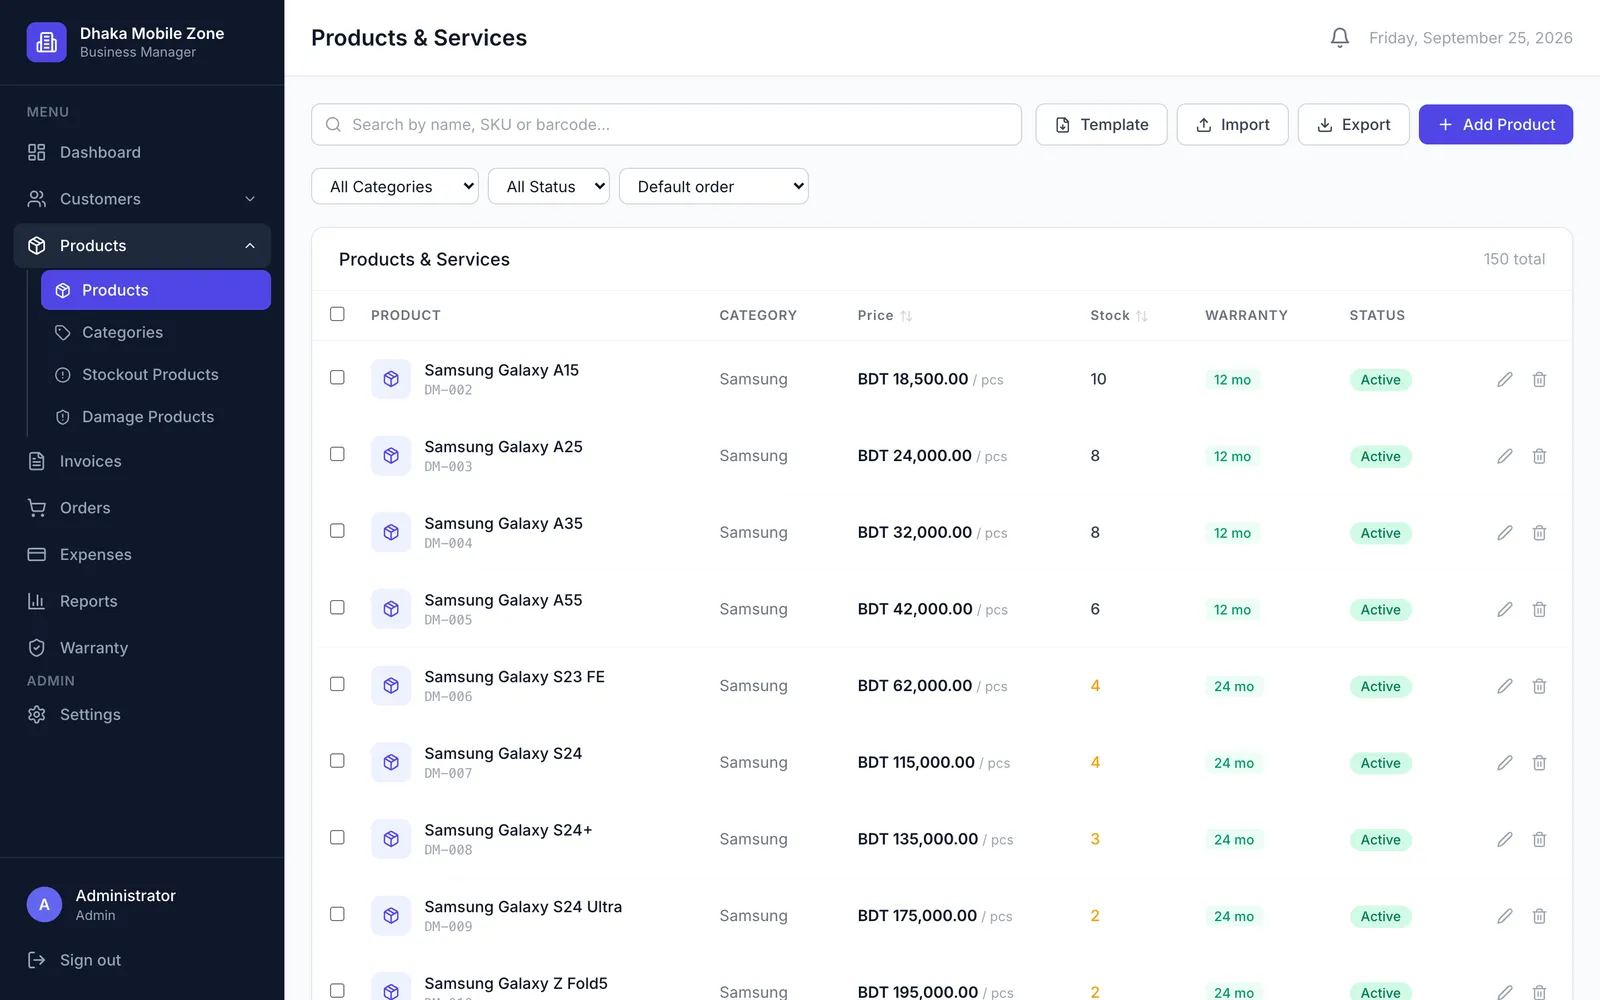The height and width of the screenshot is (1000, 1600).
Task: Delete Samsung Galaxy A55 with trash icon
Action: [1540, 609]
